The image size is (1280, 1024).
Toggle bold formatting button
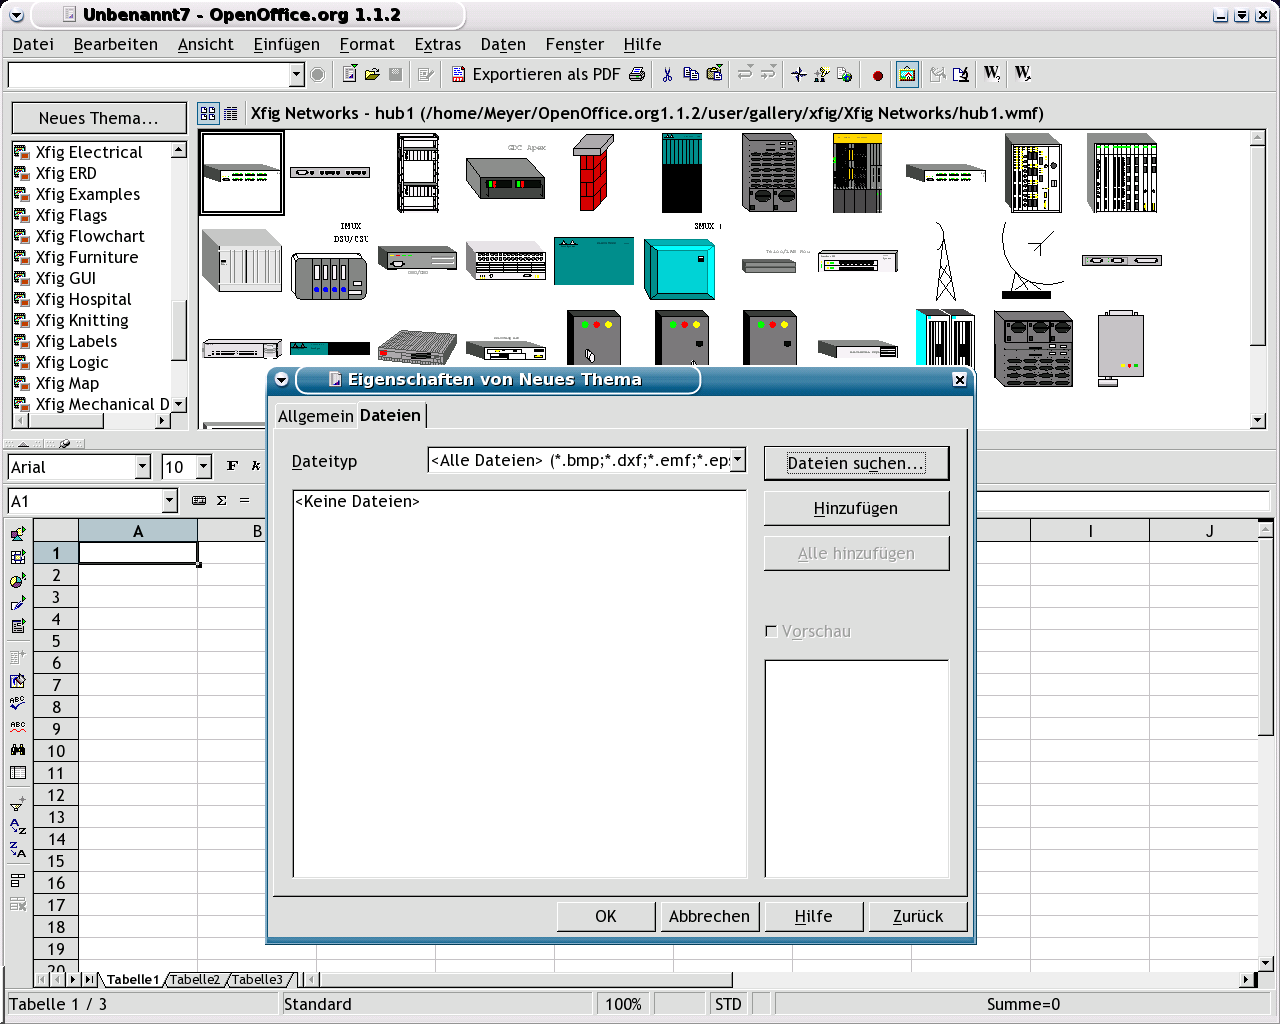[232, 466]
